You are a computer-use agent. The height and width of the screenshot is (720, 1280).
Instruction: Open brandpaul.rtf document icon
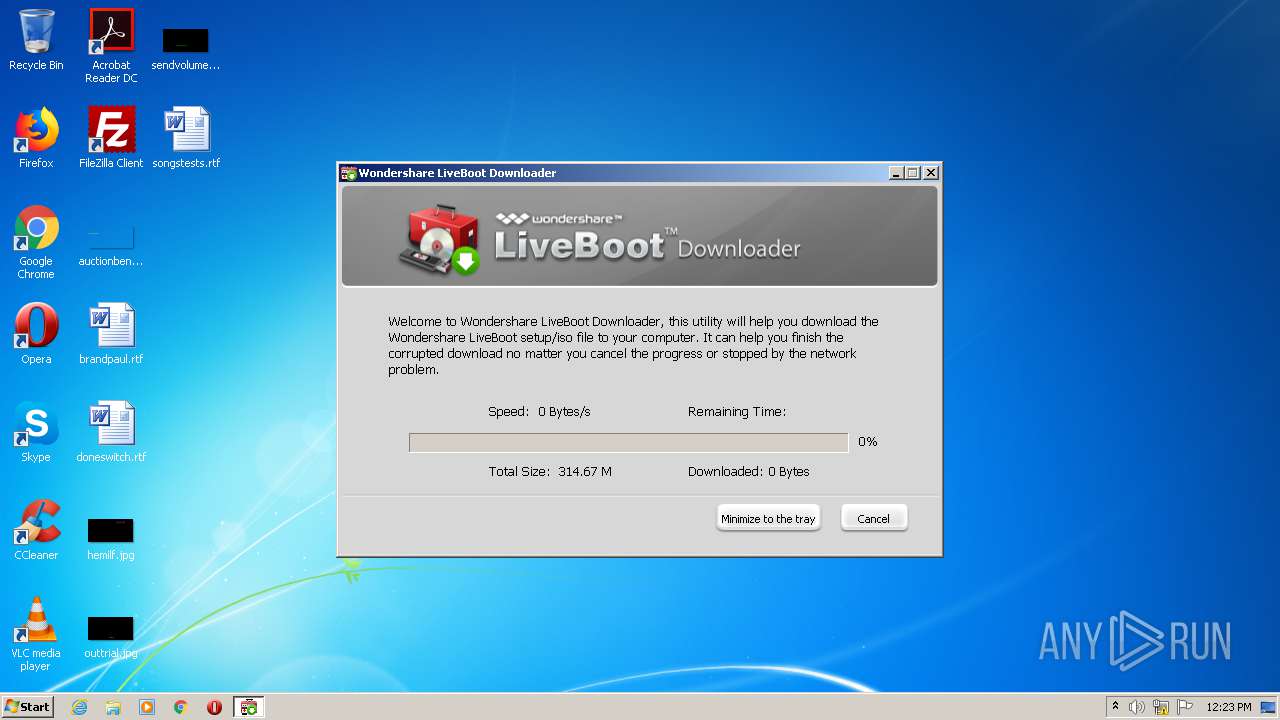coord(111,334)
